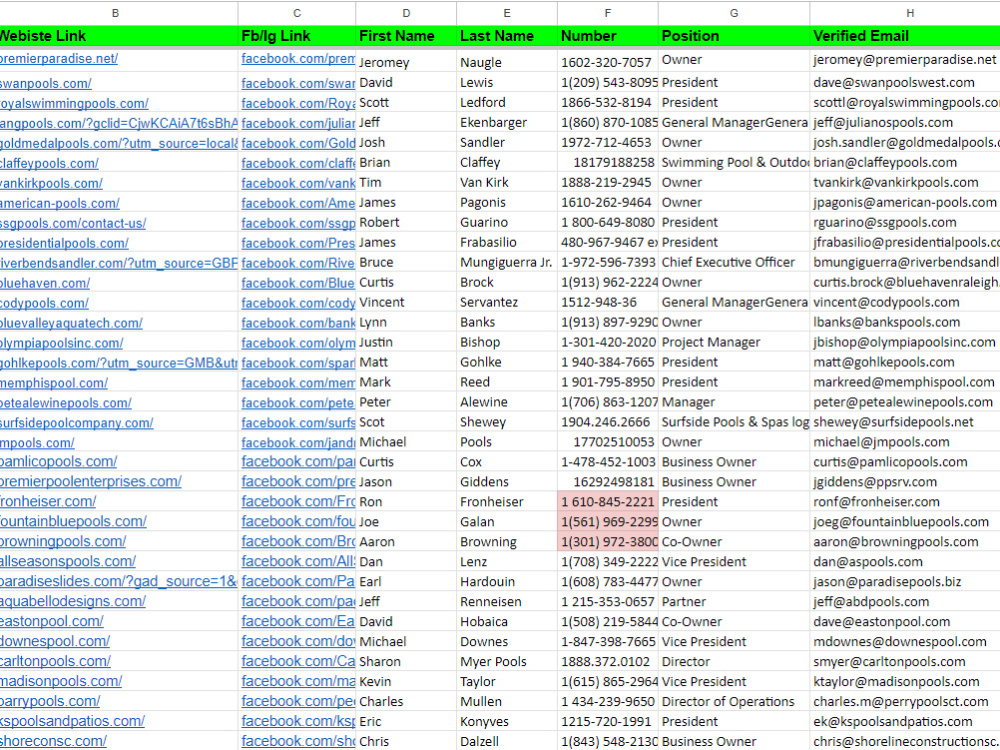The image size is (1000, 750).
Task: Open the royalswimmingpools.com/ link
Action: (x=74, y=103)
